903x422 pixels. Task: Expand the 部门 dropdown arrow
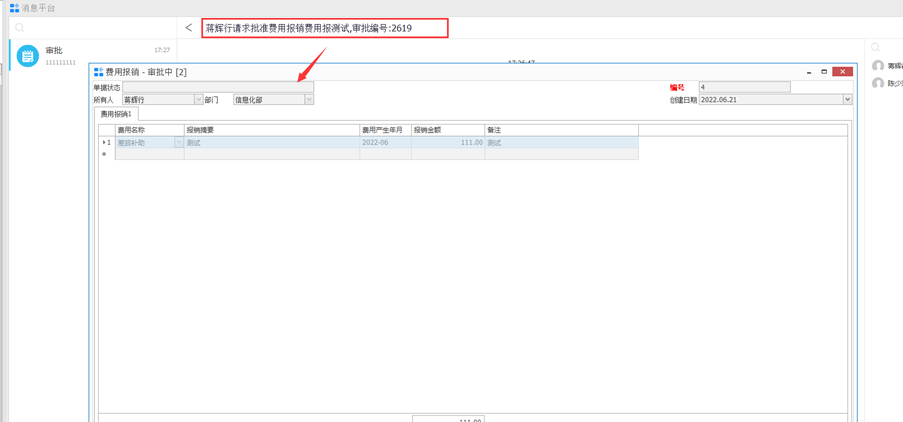309,100
